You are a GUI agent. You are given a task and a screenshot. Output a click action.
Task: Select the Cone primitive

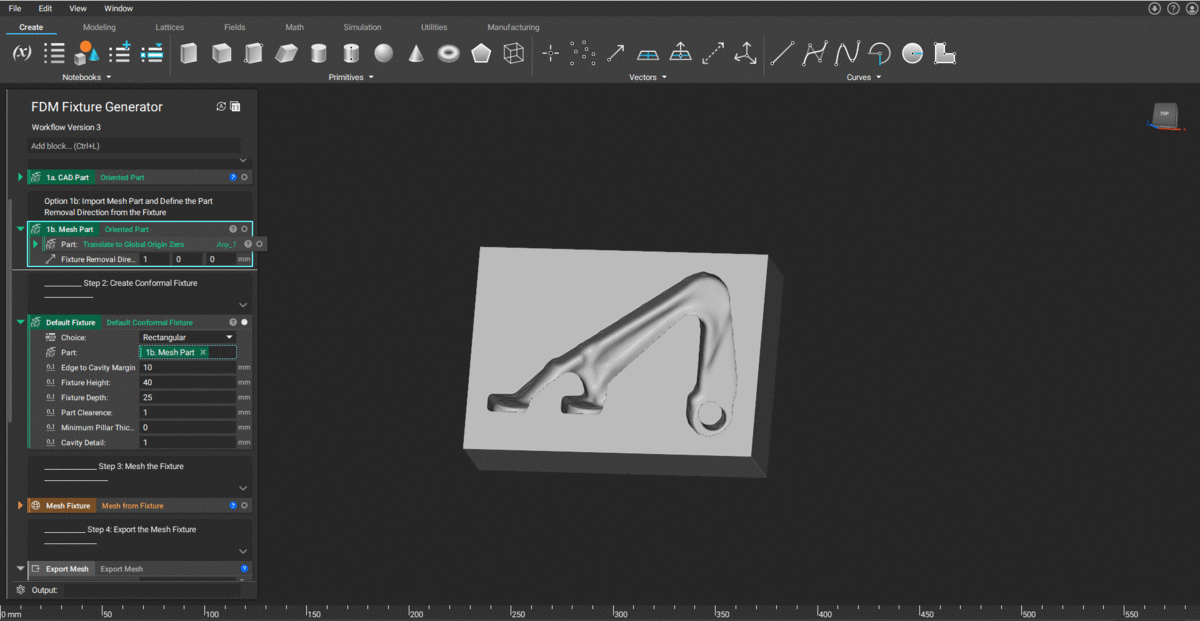(416, 53)
